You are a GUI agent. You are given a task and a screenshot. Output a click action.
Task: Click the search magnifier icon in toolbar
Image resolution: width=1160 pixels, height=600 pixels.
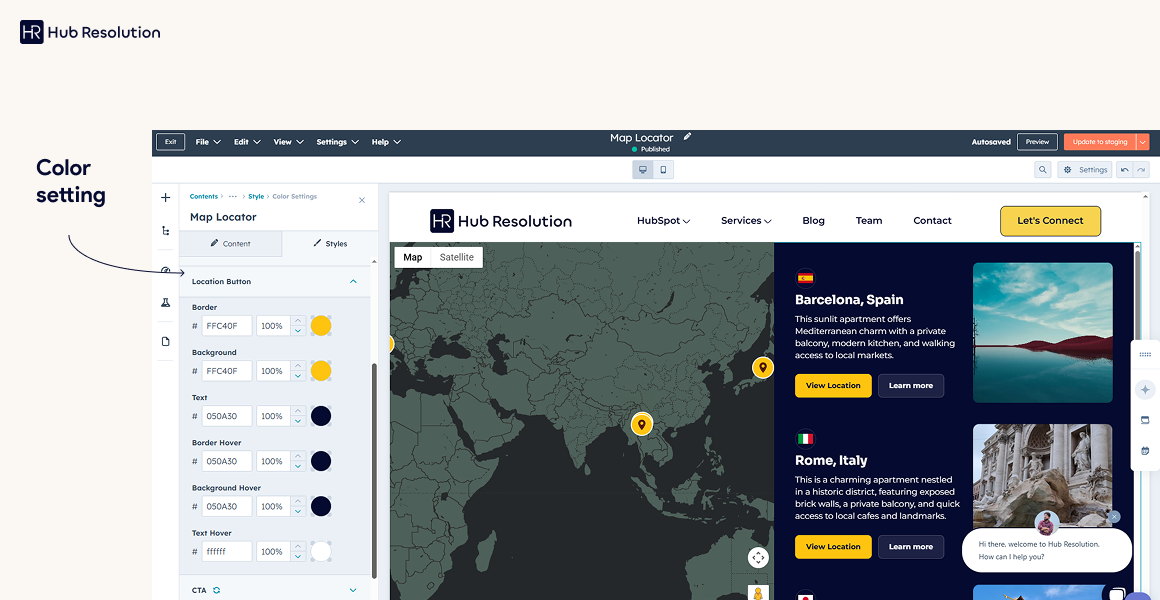[1042, 170]
